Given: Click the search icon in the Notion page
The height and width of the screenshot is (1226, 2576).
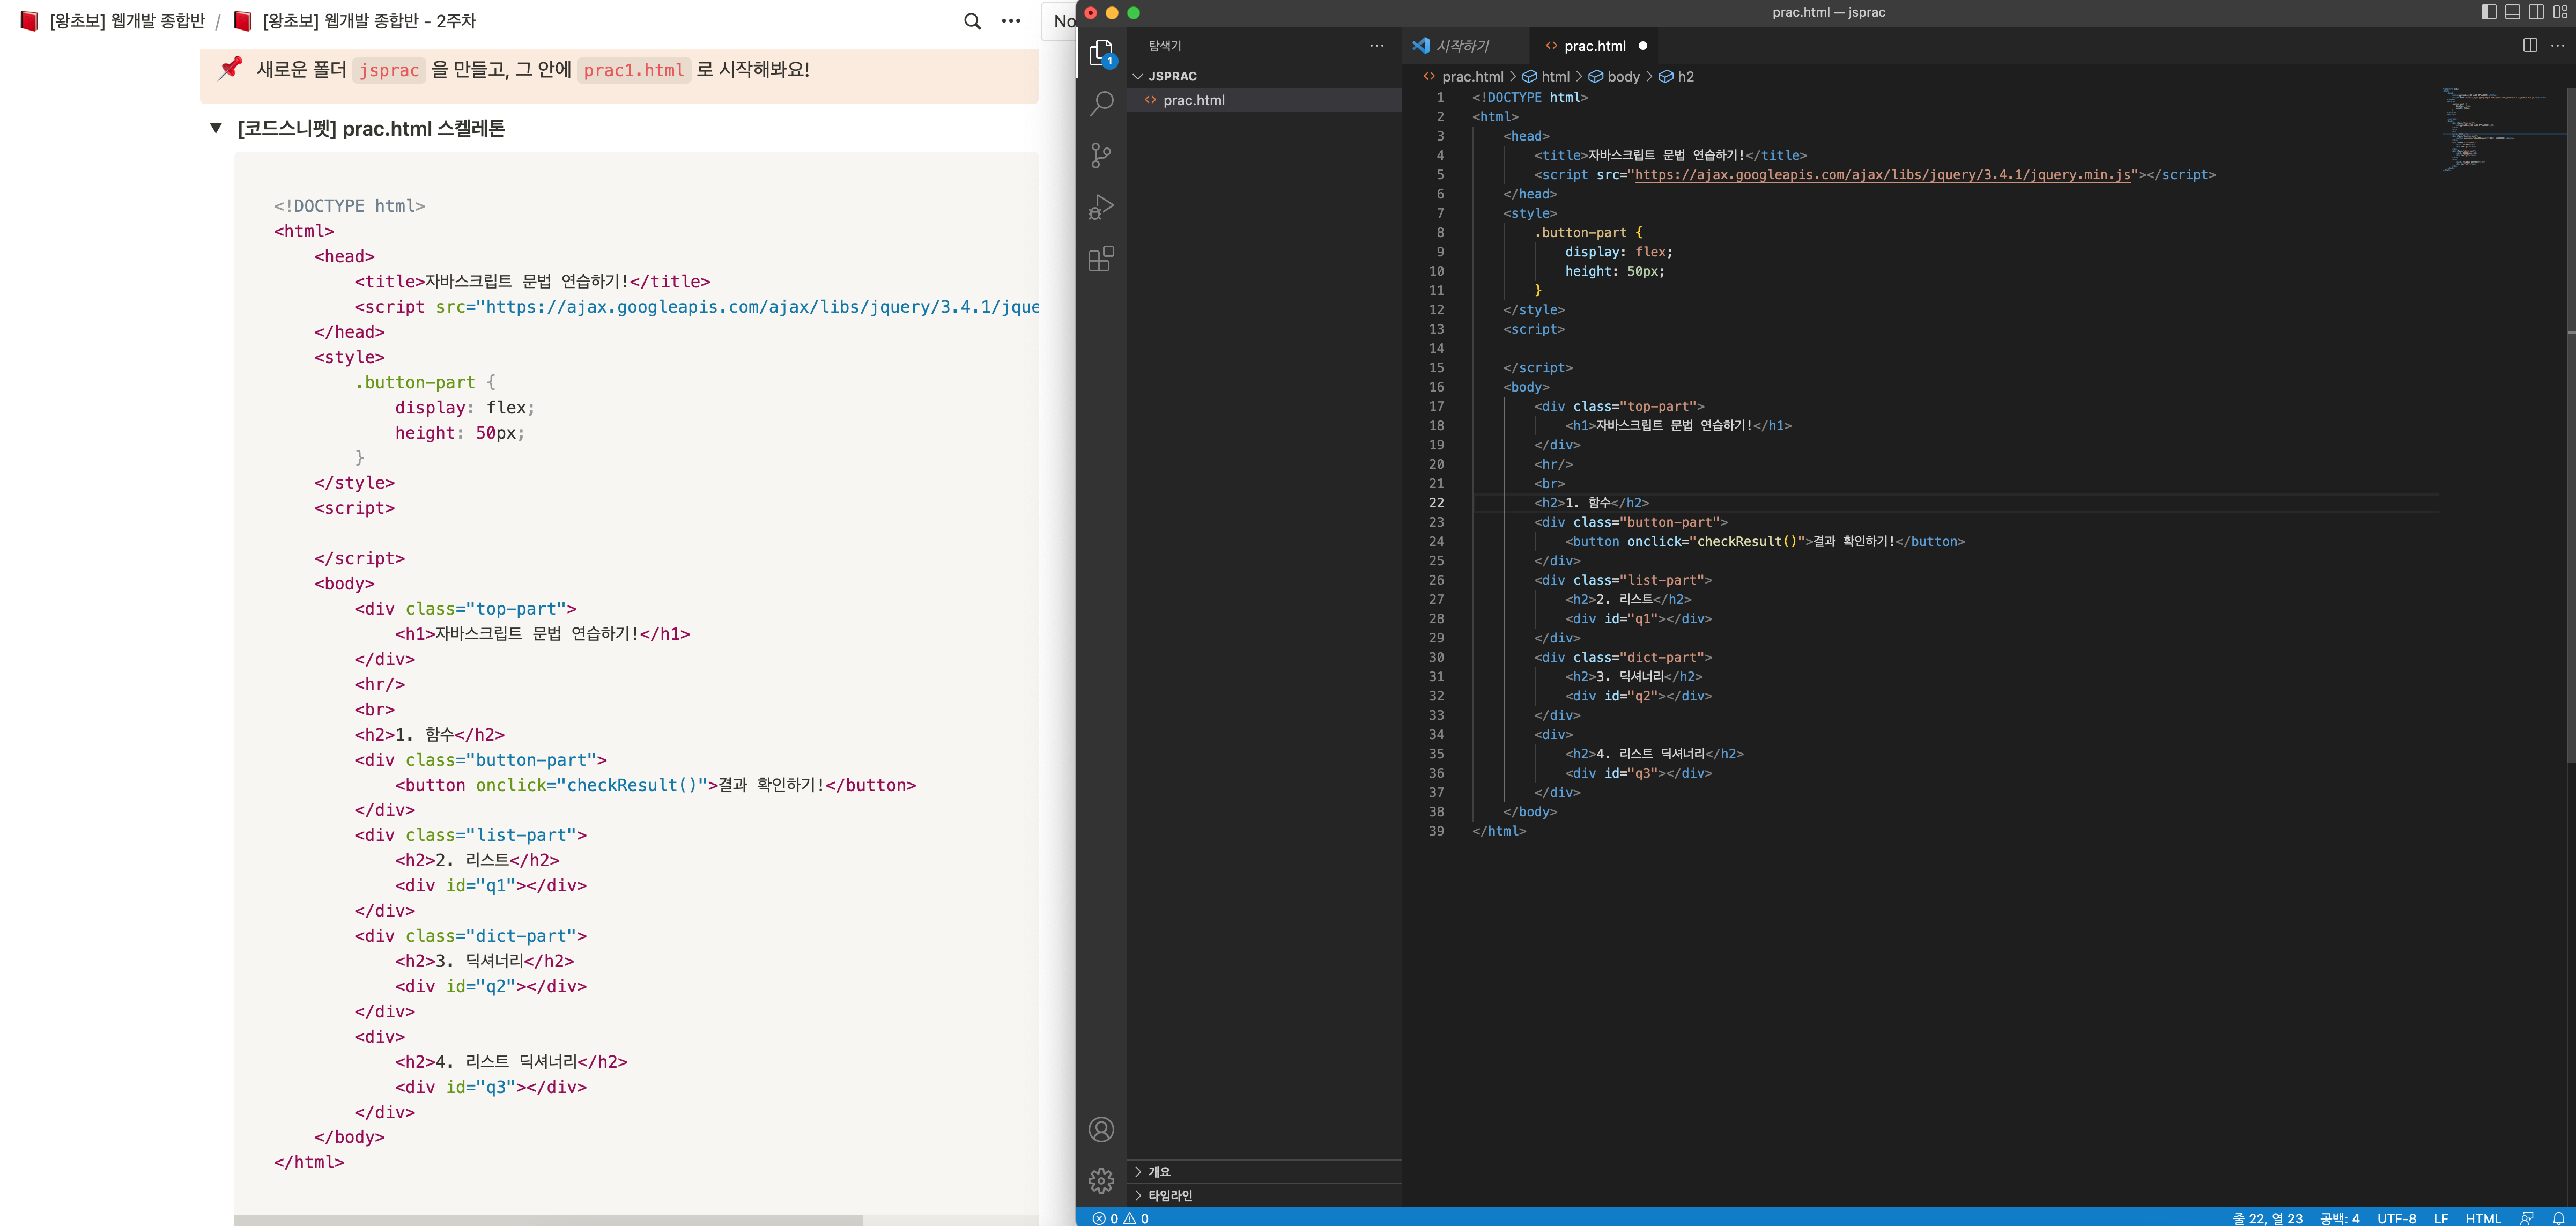Looking at the screenshot, I should tap(972, 21).
